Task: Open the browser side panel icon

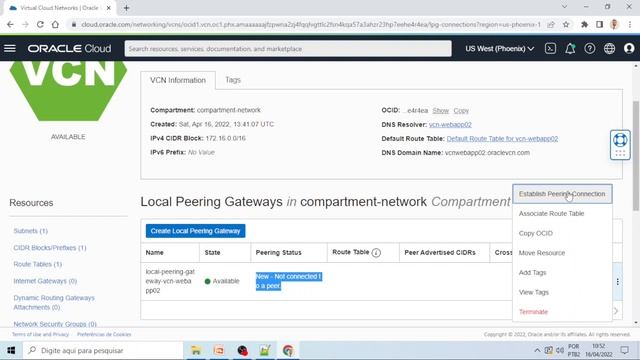Action: tap(599, 24)
